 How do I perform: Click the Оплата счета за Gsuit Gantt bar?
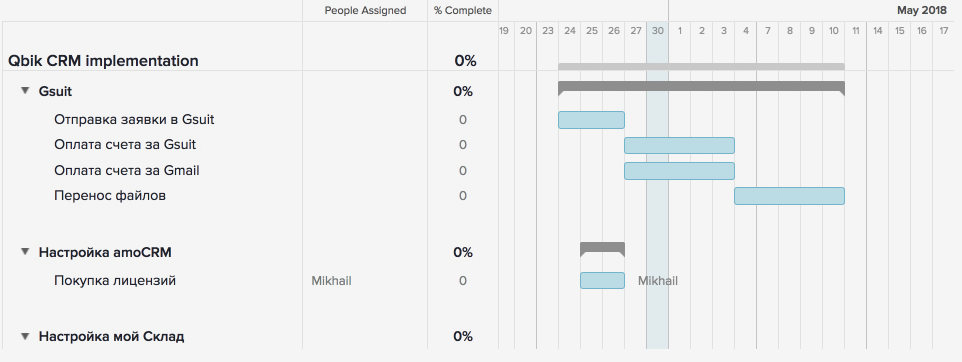(679, 145)
